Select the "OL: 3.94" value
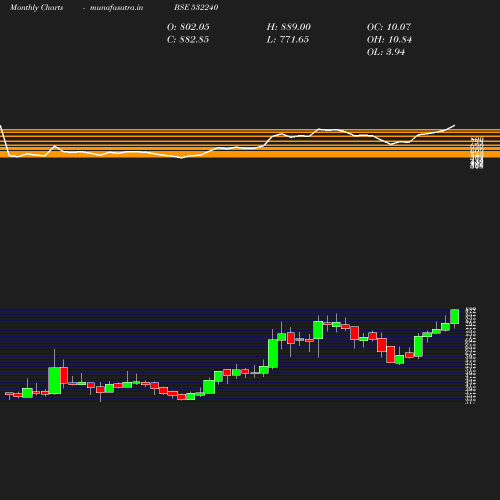The image size is (500, 500). [386, 52]
